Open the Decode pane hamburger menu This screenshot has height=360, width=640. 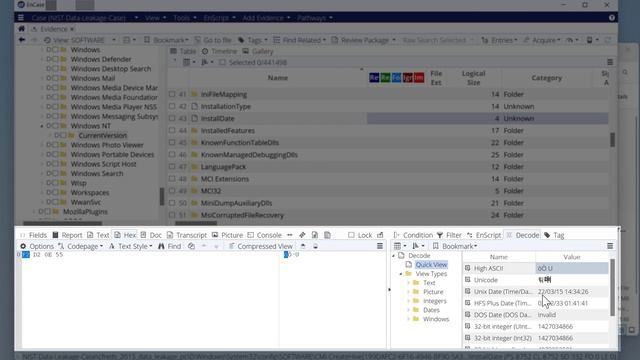(x=610, y=246)
